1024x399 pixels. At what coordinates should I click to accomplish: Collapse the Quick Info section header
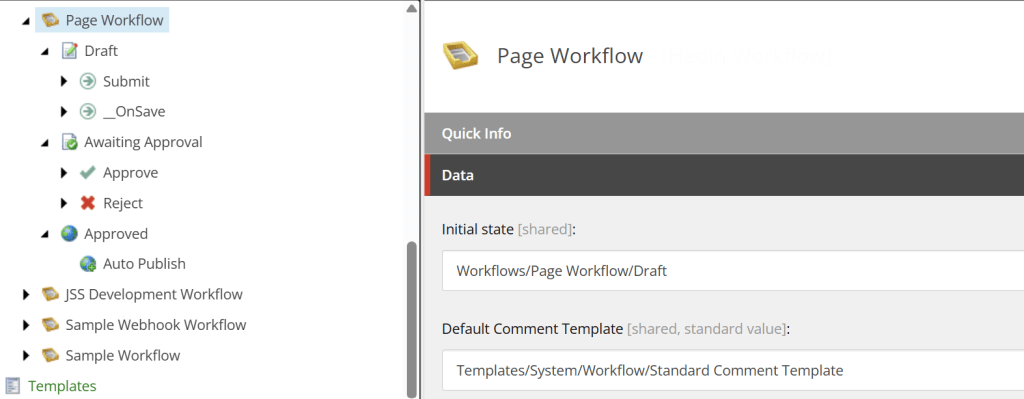[724, 133]
